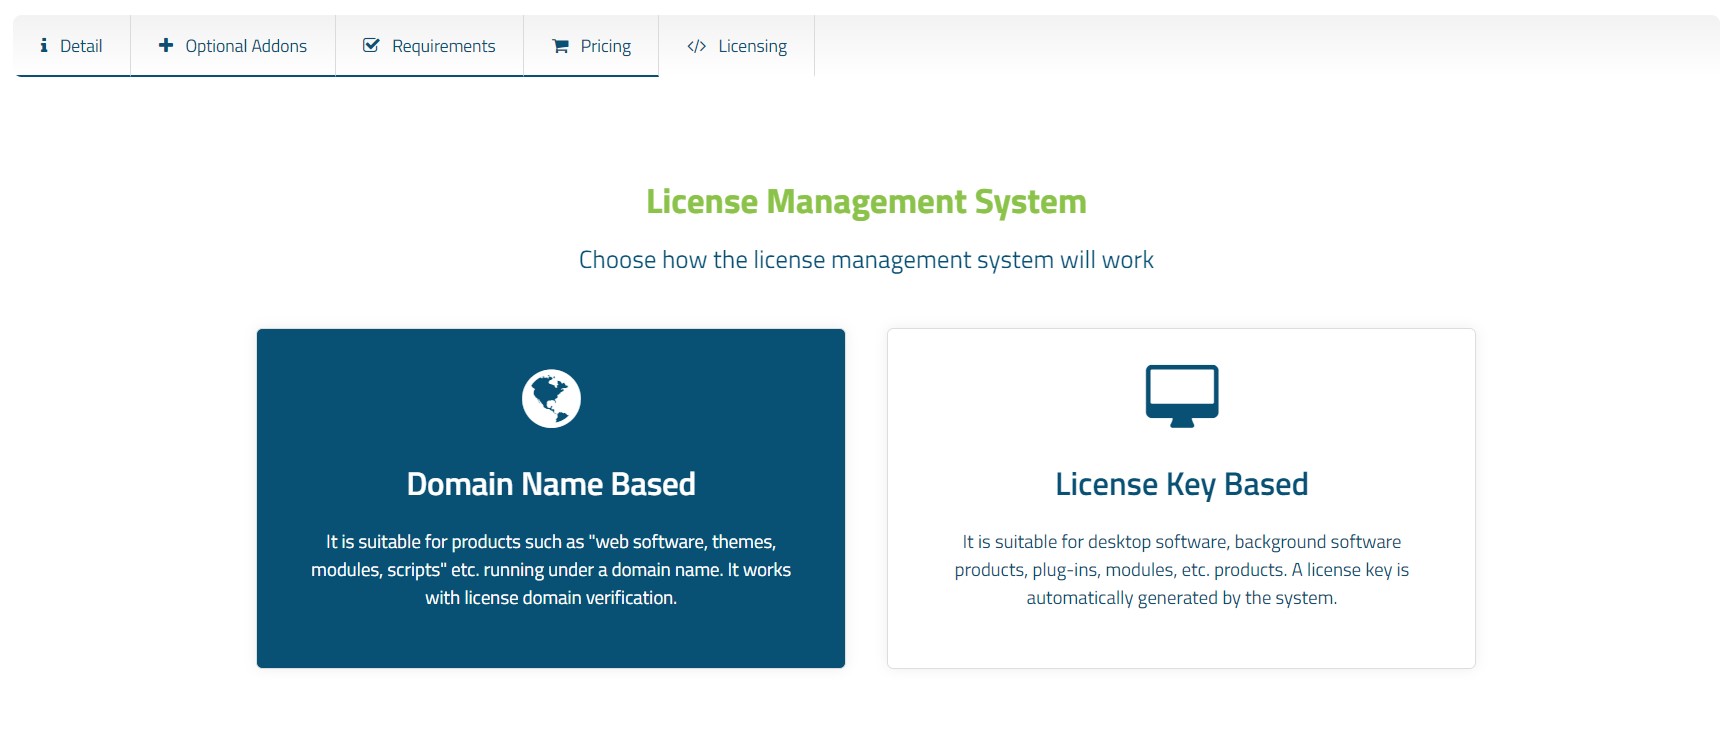Click the globe icon in Domain card

coord(551,399)
